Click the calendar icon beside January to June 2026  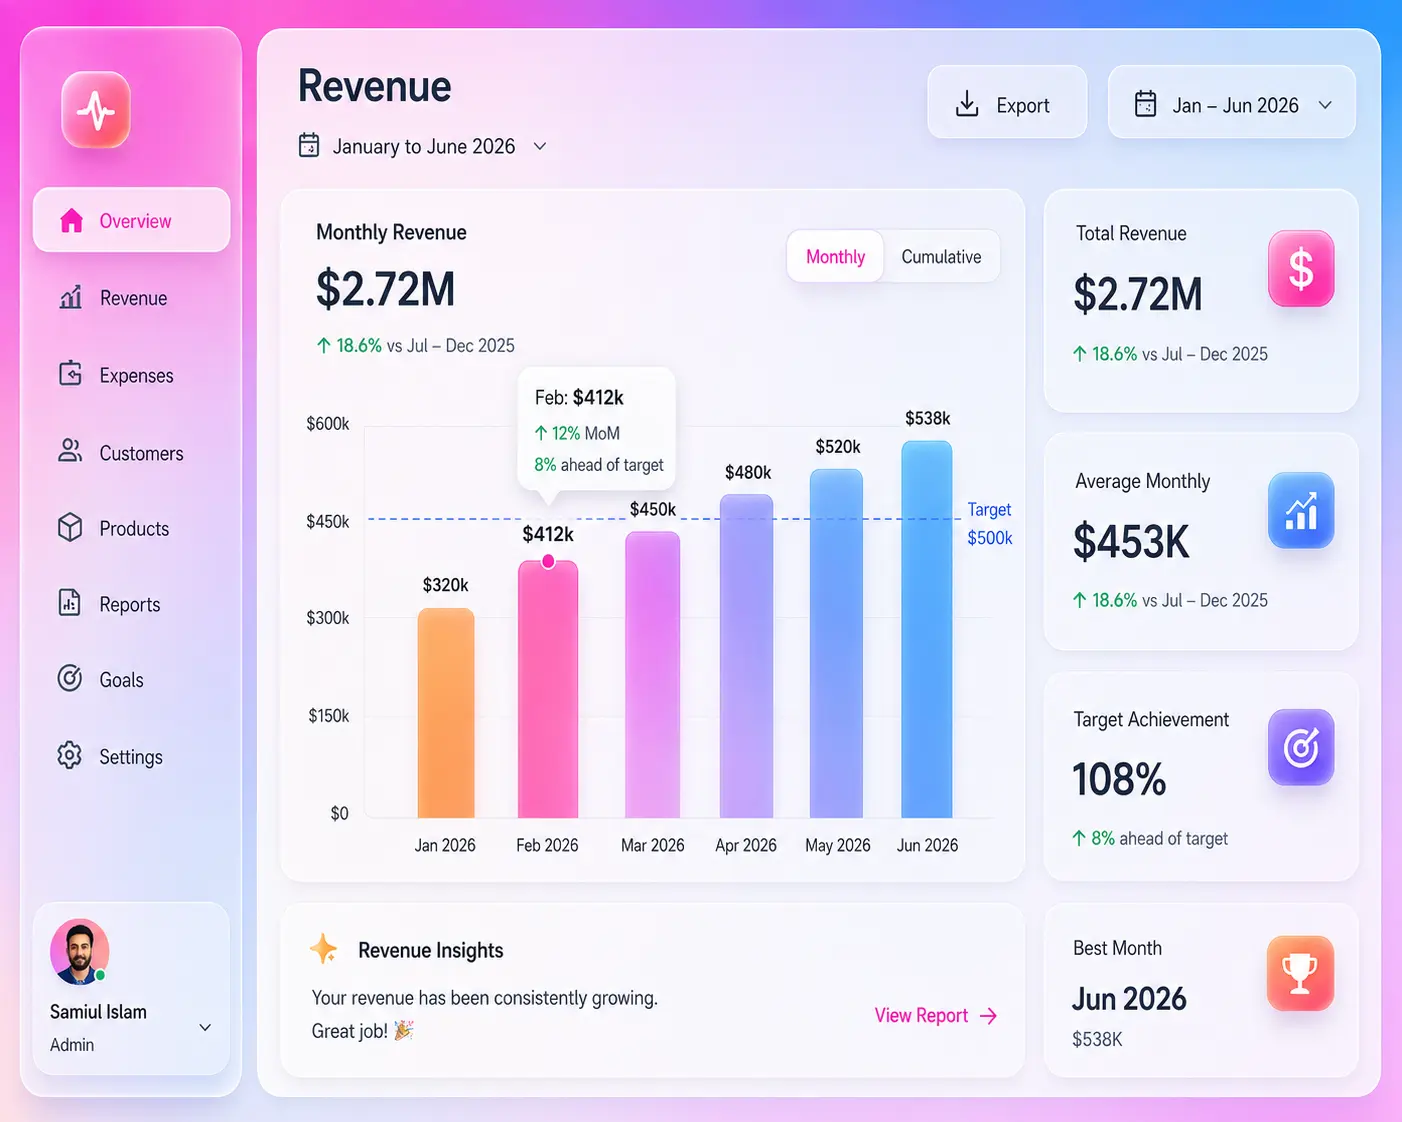(x=309, y=146)
